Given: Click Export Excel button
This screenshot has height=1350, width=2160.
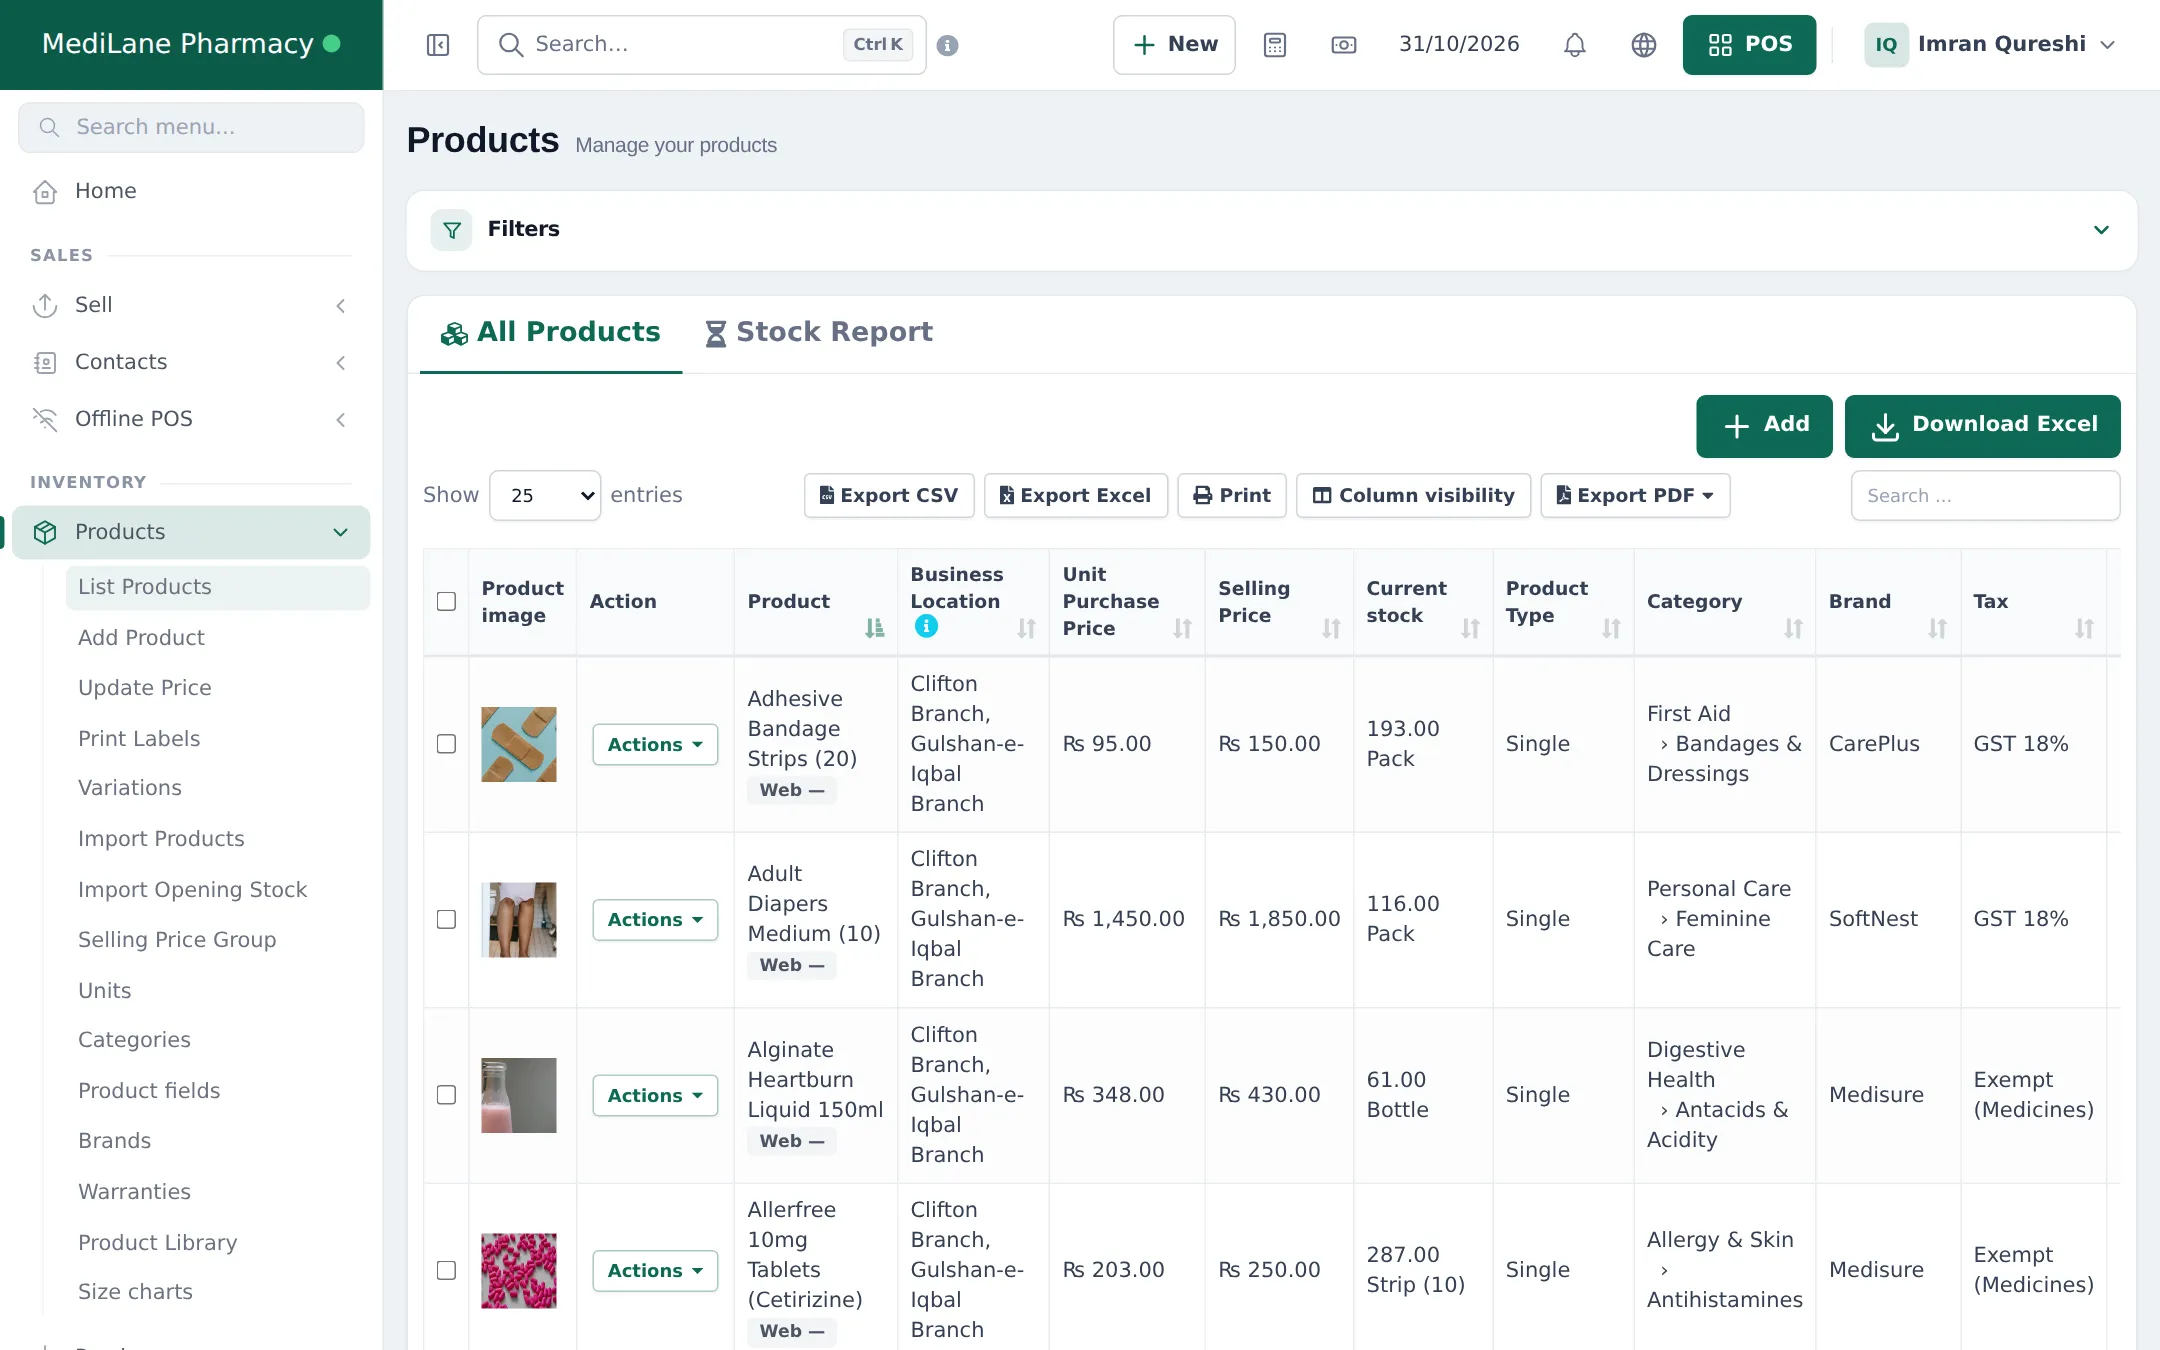Looking at the screenshot, I should [1076, 495].
